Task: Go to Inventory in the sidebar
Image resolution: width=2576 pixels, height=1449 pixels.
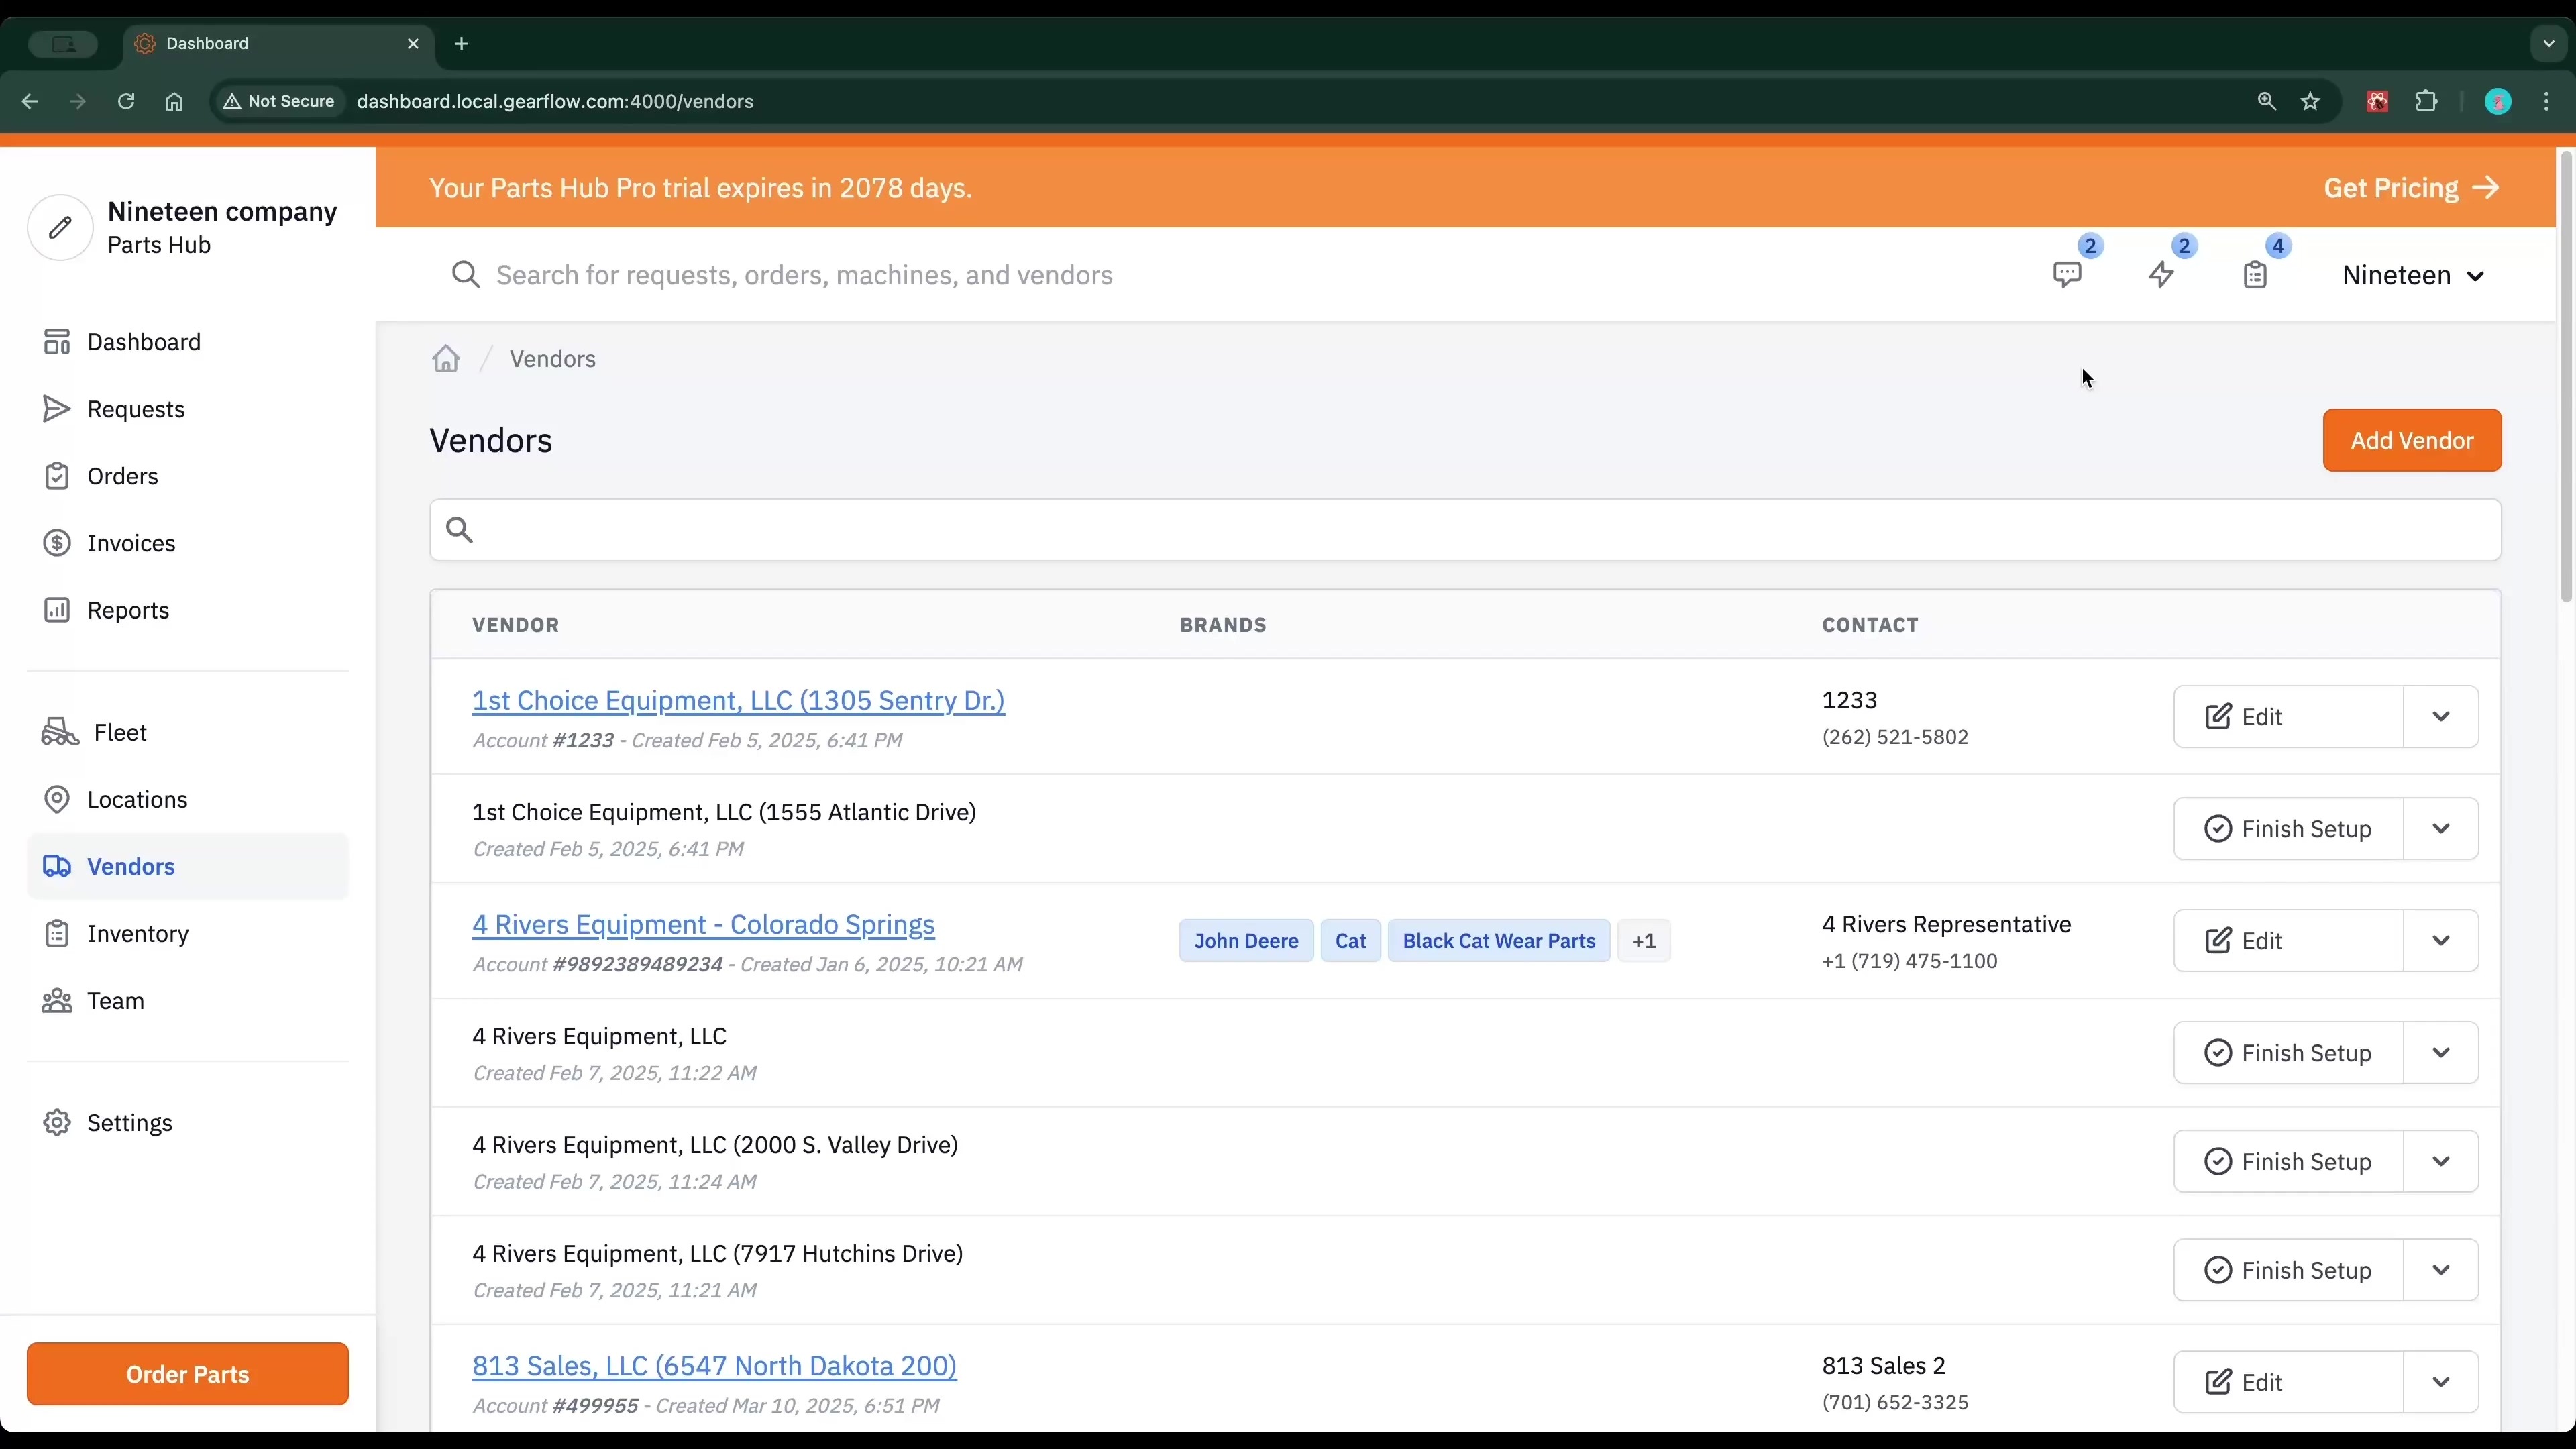Action: (x=137, y=934)
